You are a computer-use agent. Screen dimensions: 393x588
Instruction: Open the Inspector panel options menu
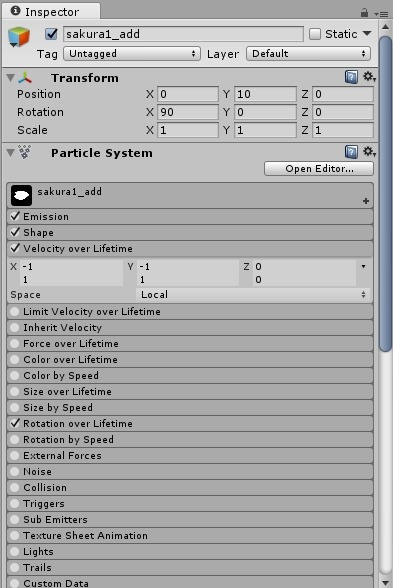tap(381, 14)
